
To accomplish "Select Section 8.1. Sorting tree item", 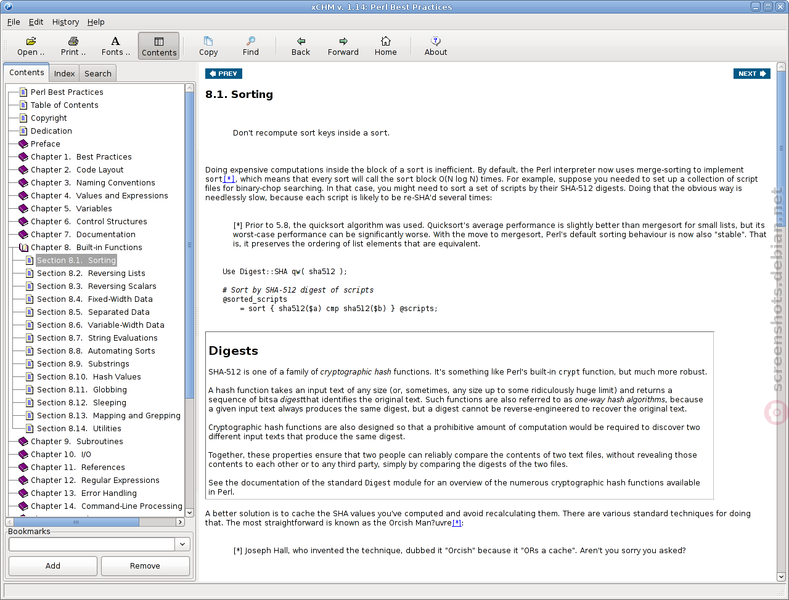I will point(76,260).
